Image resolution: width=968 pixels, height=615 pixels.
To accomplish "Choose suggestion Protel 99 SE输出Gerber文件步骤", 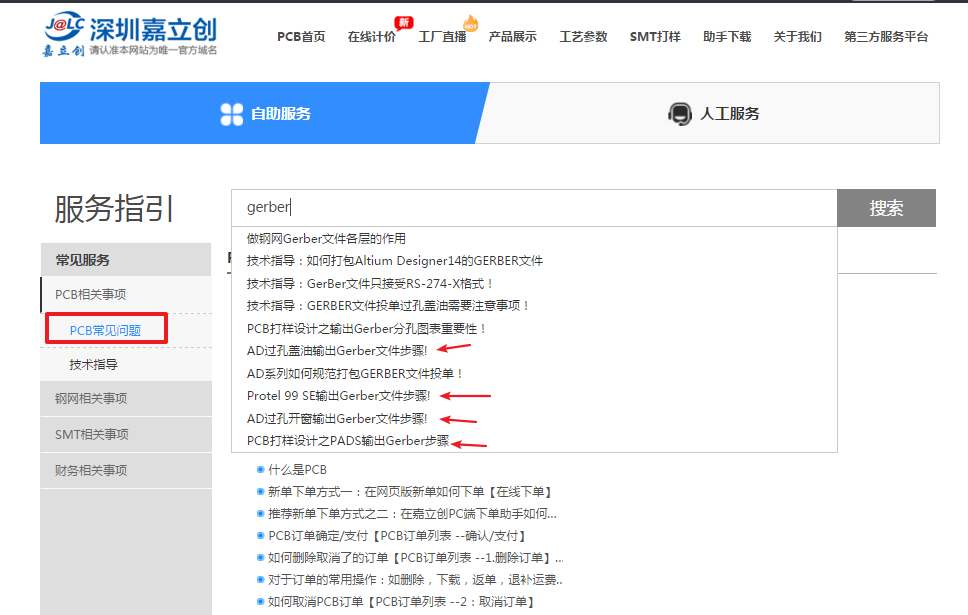I will [337, 396].
